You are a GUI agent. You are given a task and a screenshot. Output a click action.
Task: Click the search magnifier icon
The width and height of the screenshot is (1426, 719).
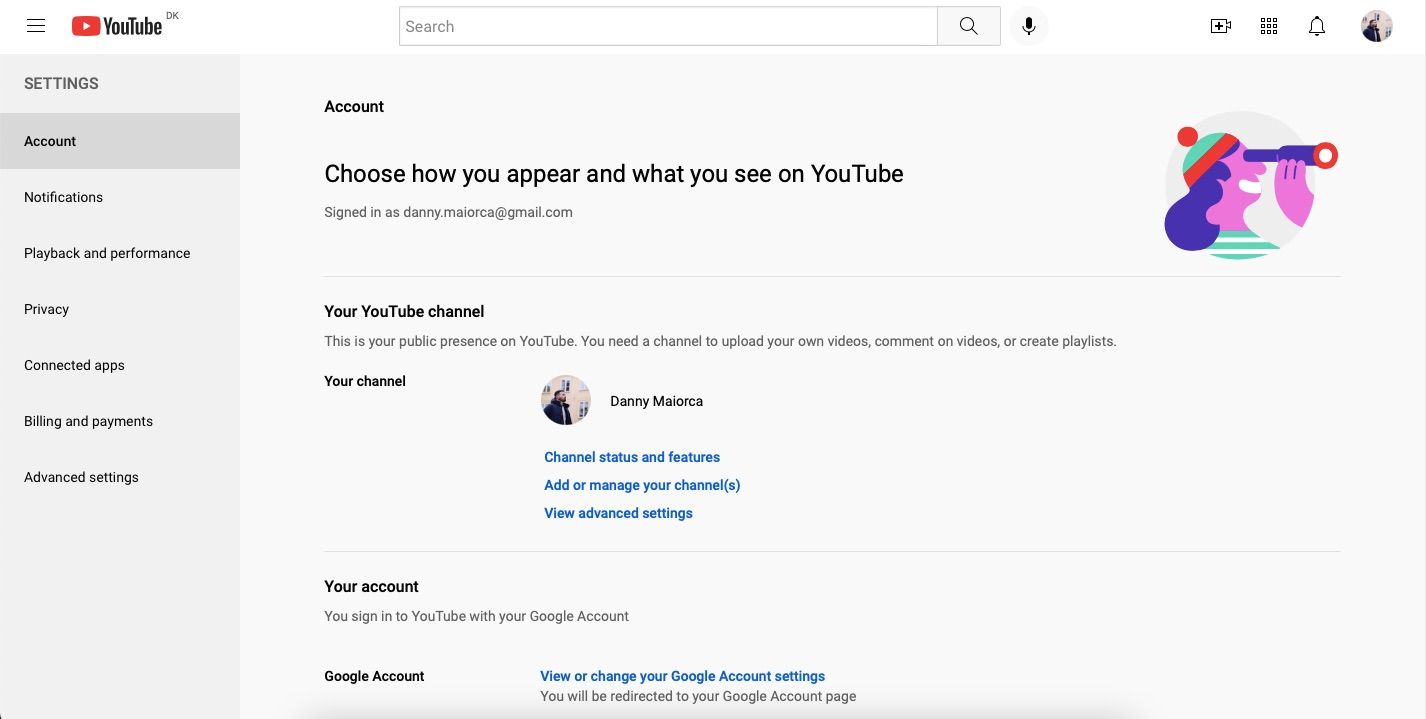coord(967,26)
